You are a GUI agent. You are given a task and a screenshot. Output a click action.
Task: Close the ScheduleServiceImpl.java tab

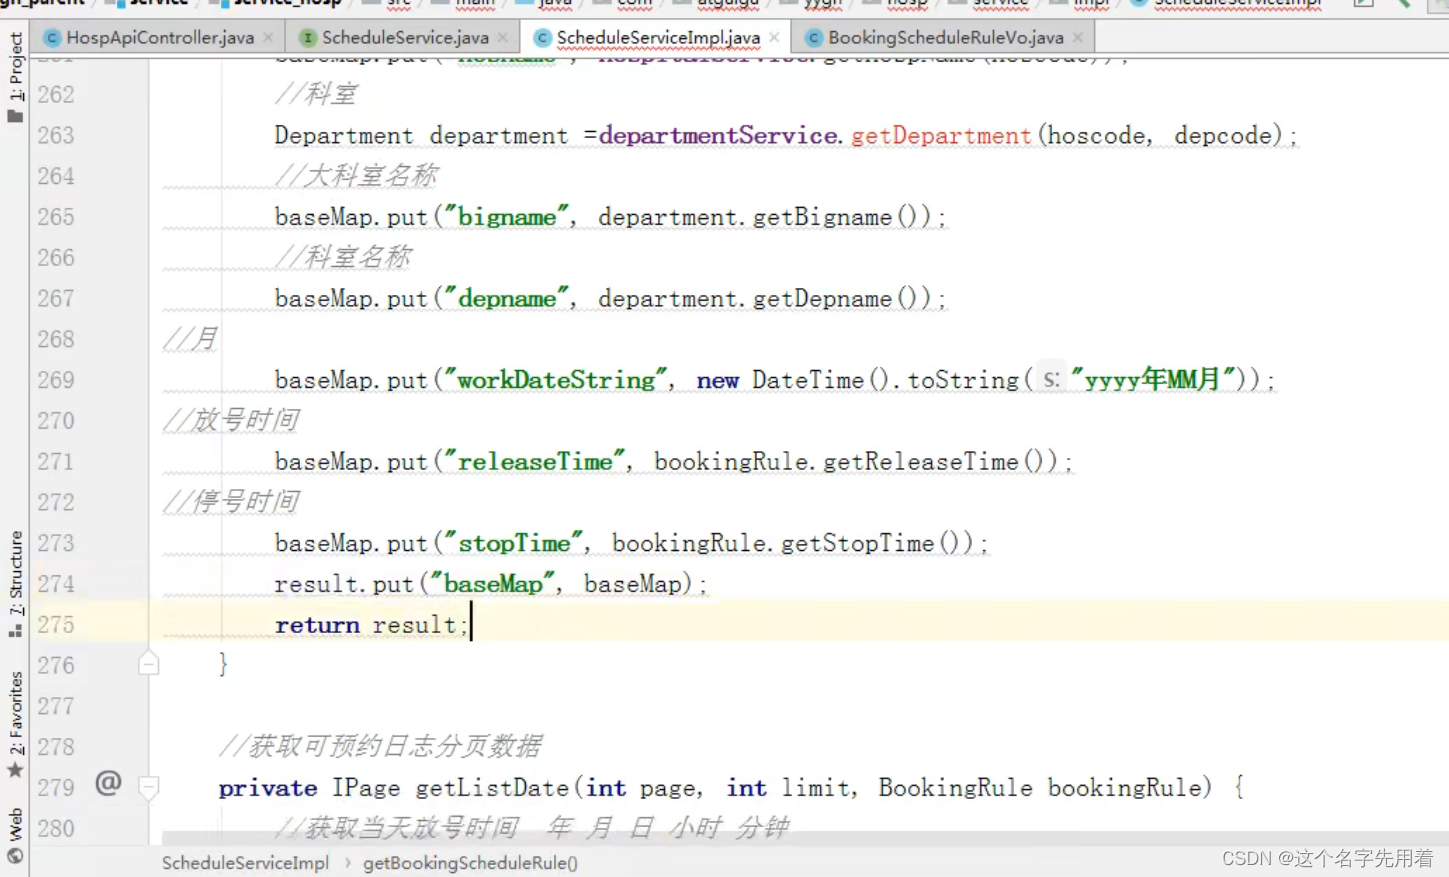click(774, 38)
